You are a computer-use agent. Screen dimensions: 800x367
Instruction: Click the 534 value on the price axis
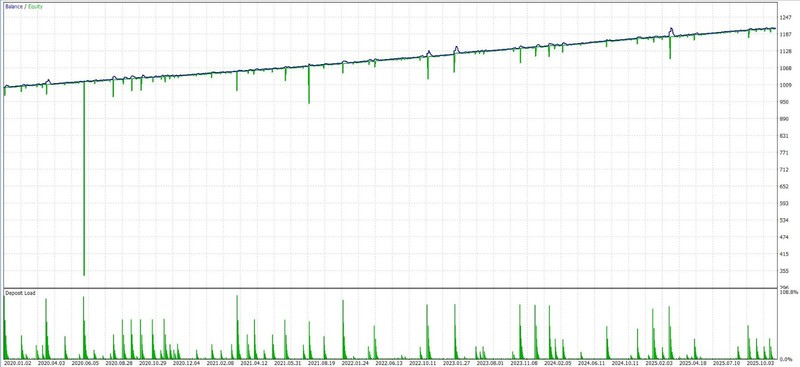[x=783, y=220]
